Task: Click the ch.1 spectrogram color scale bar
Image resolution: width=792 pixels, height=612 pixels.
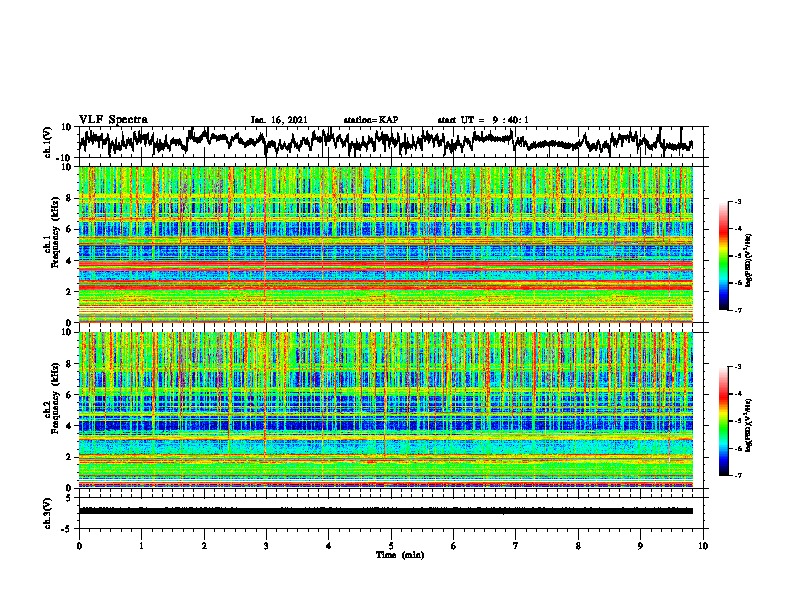Action: point(723,256)
